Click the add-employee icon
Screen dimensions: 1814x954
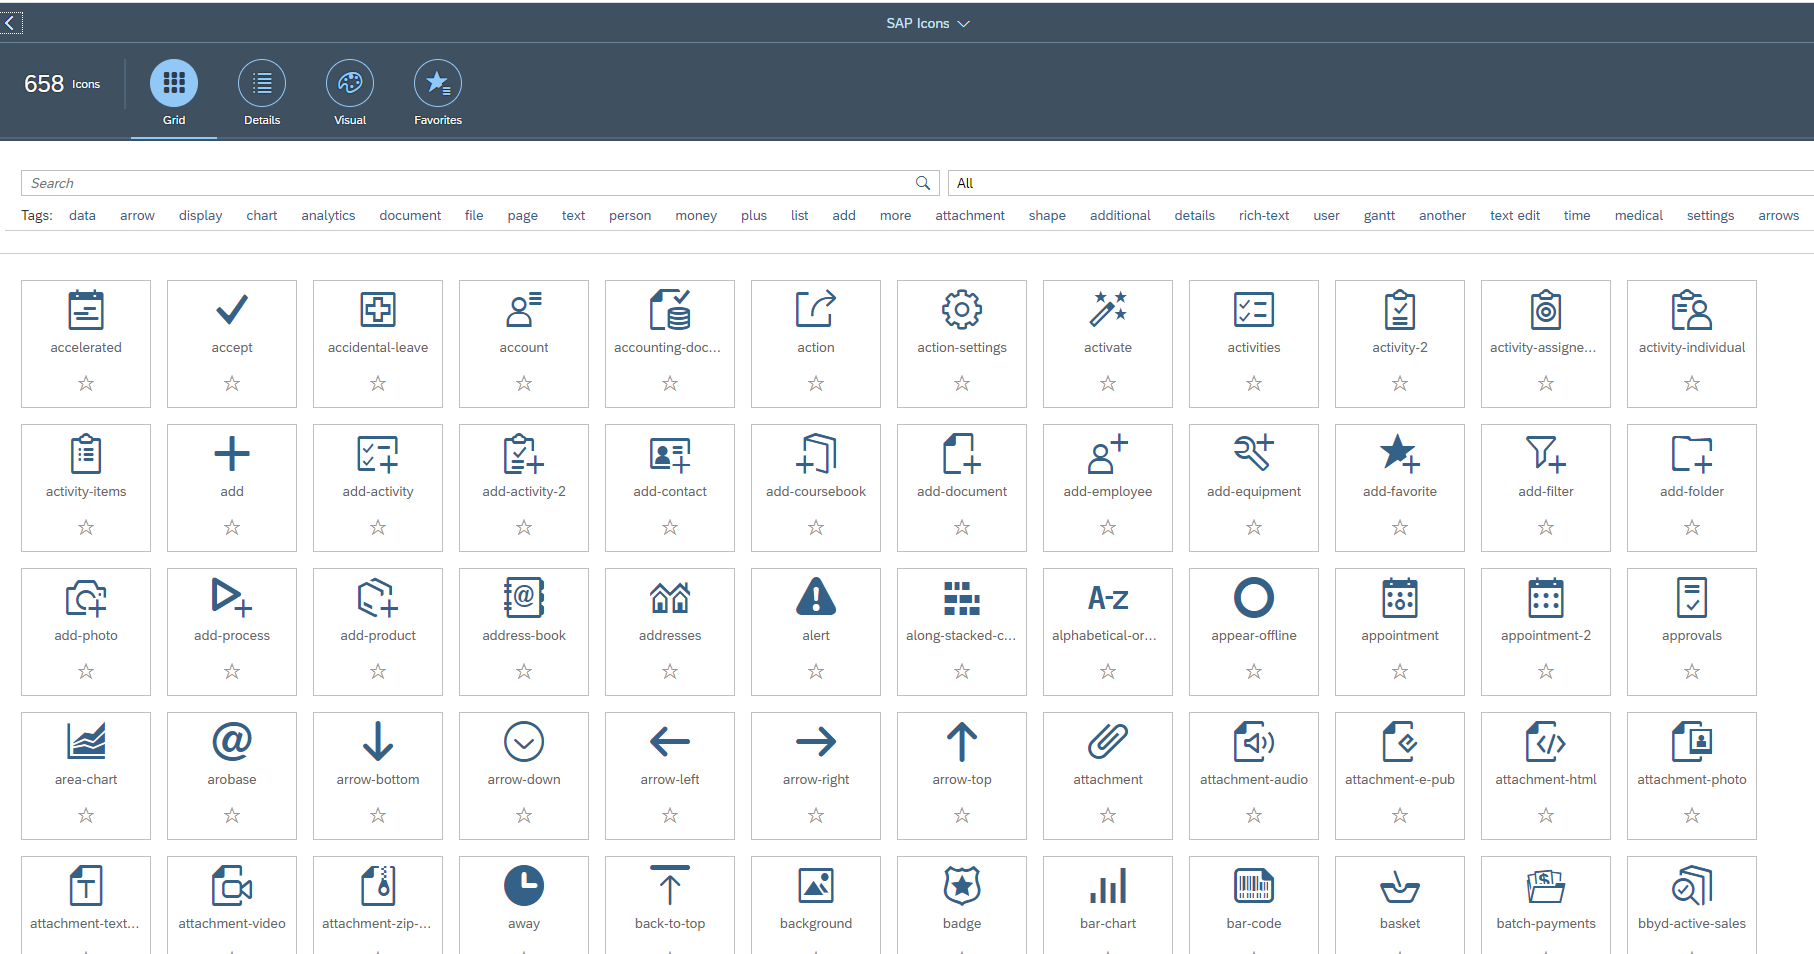pos(1107,455)
